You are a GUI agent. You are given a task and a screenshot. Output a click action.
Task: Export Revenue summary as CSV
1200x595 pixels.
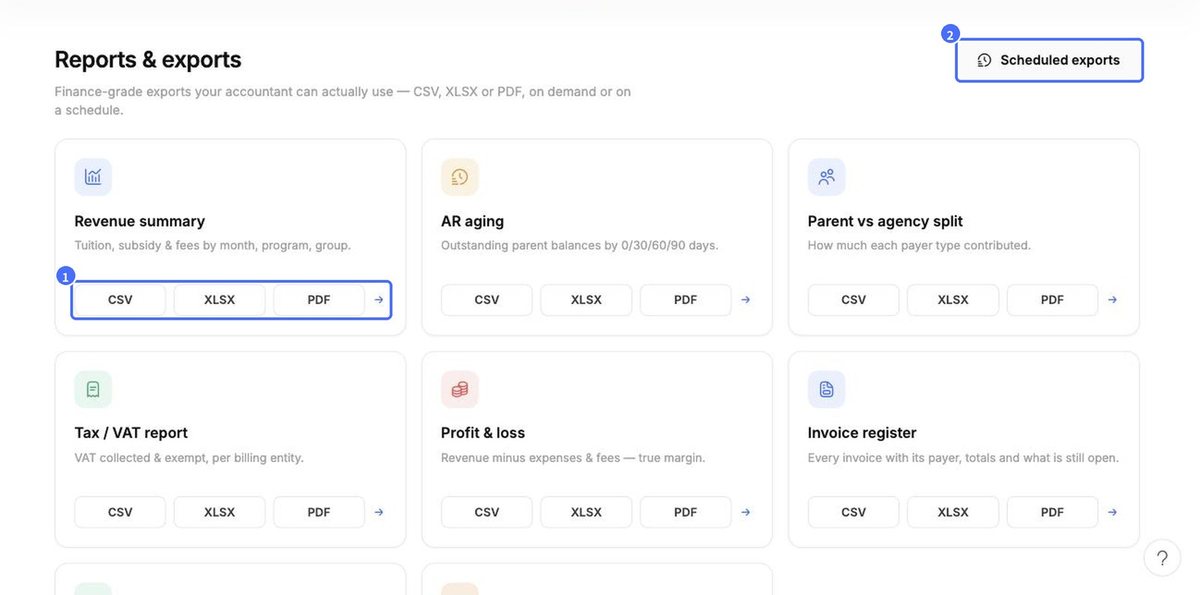tap(120, 300)
